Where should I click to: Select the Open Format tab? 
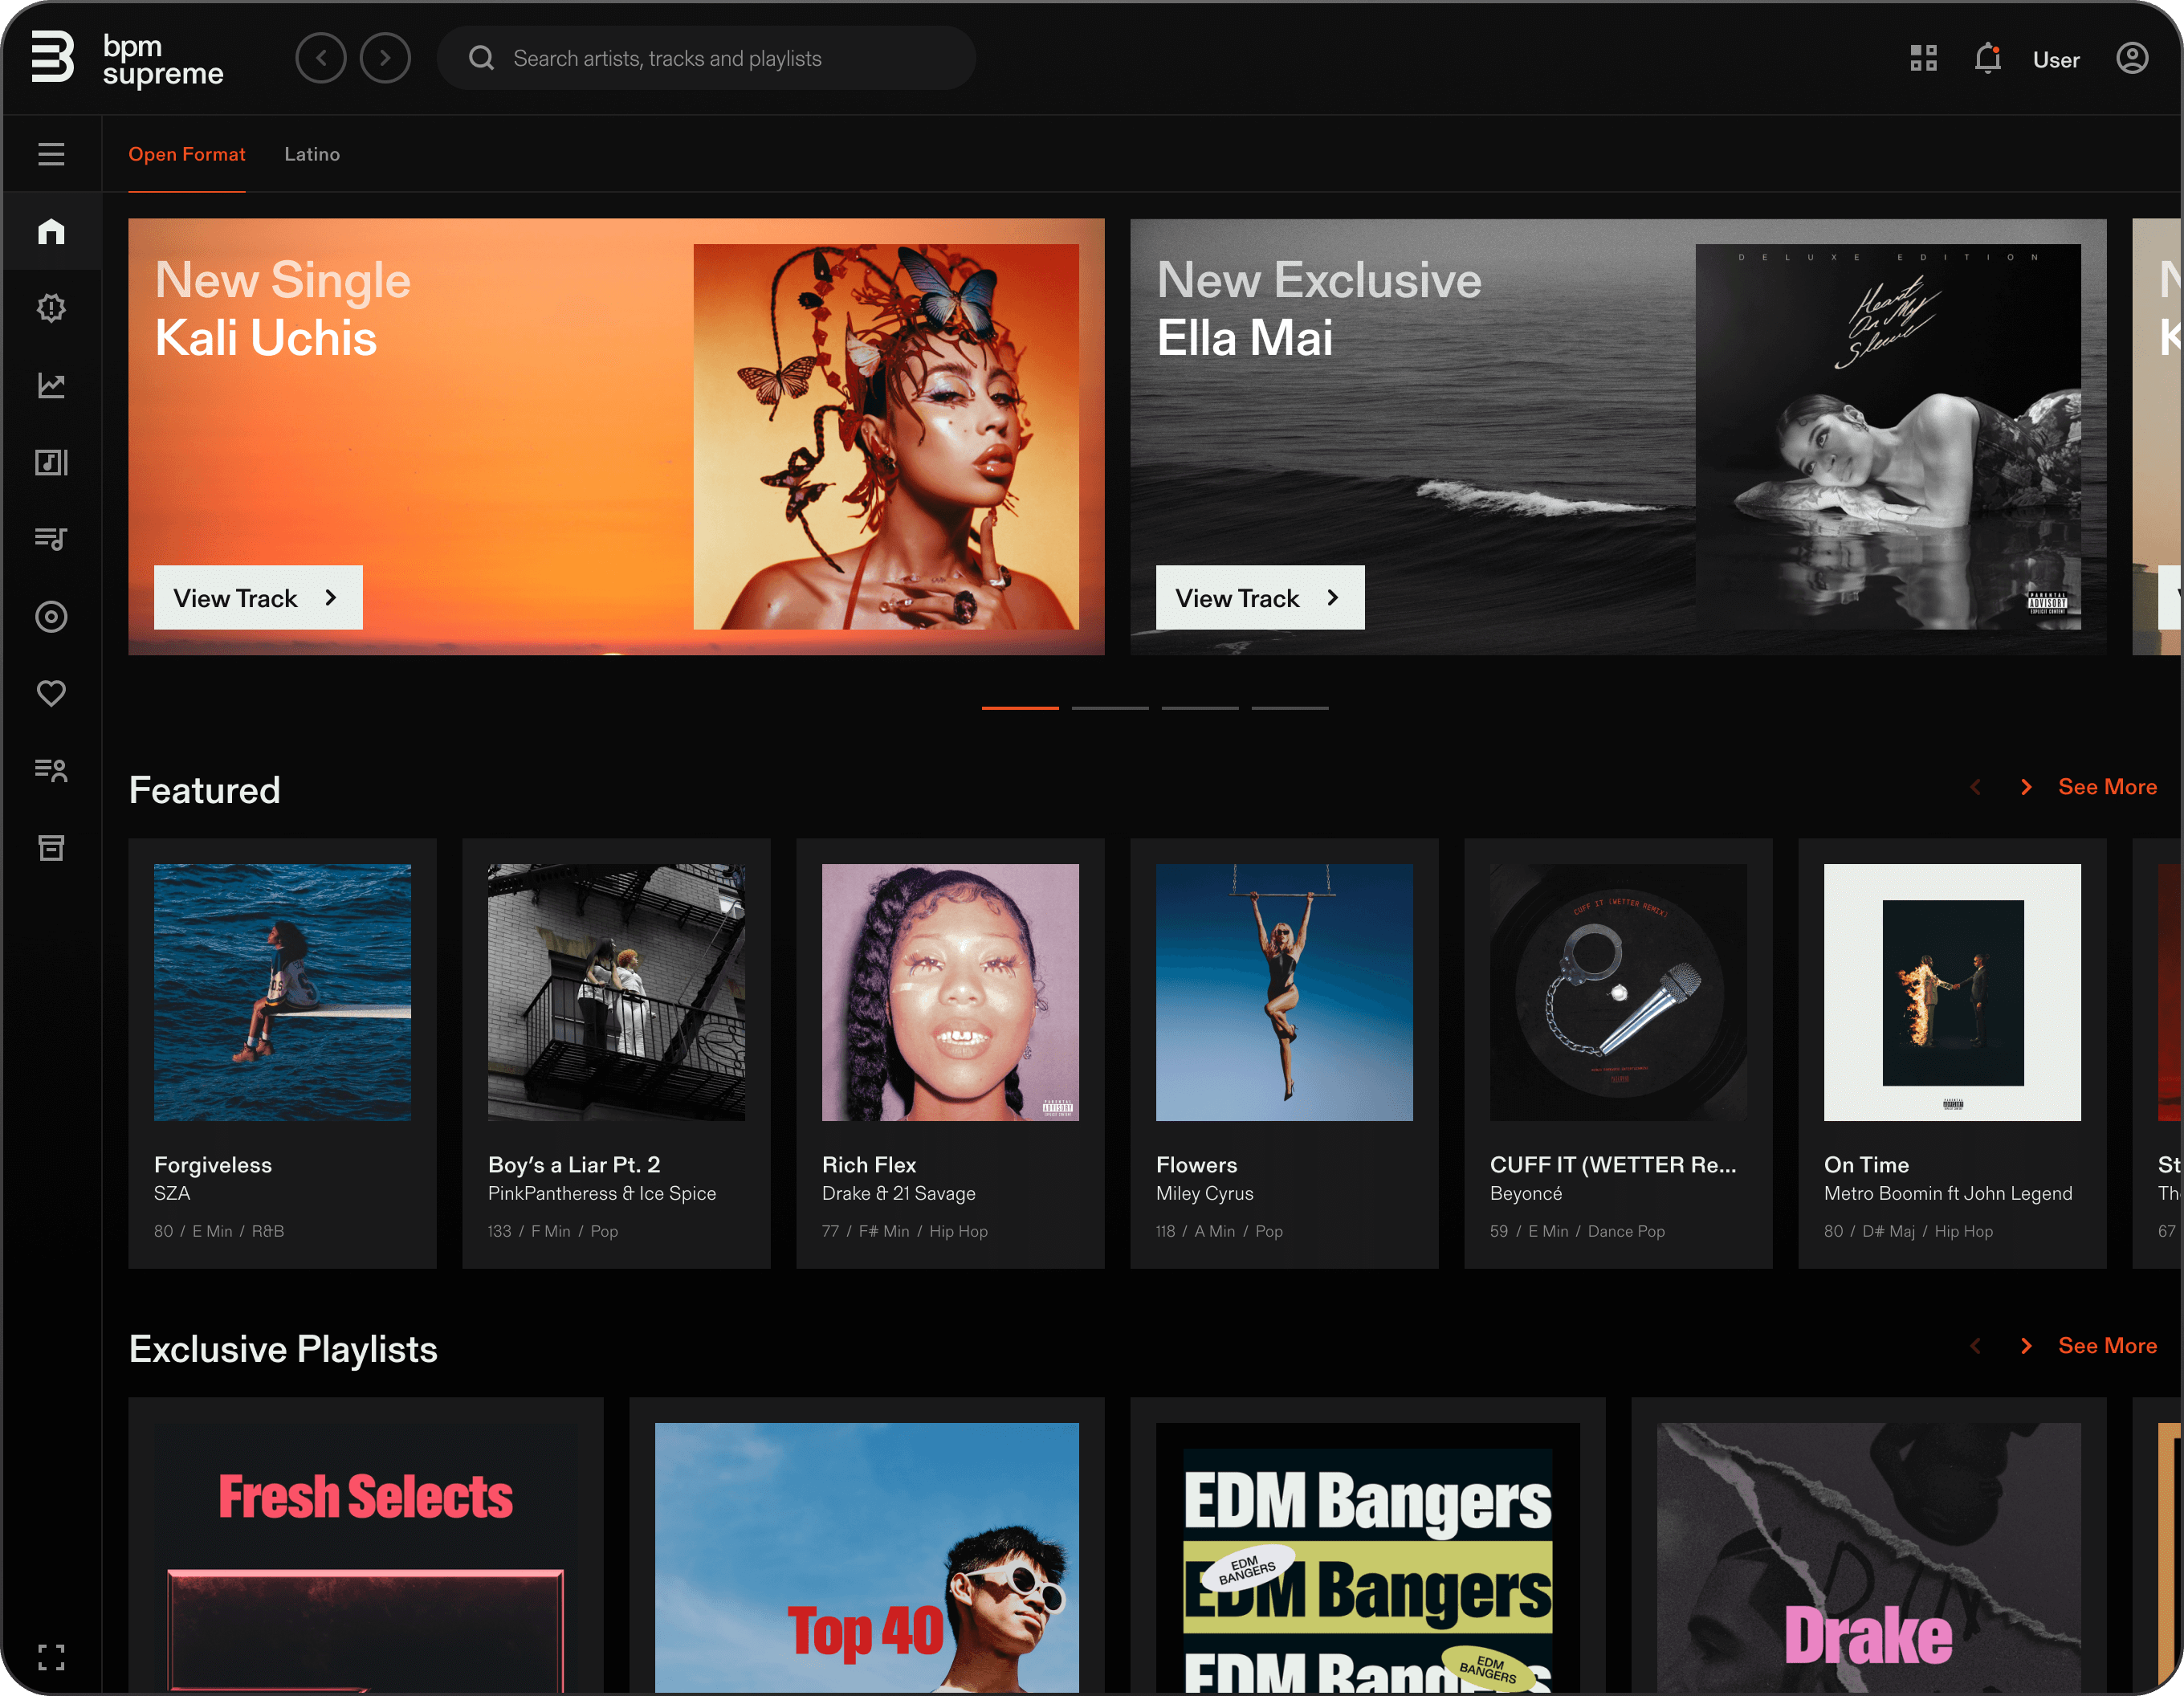187,154
